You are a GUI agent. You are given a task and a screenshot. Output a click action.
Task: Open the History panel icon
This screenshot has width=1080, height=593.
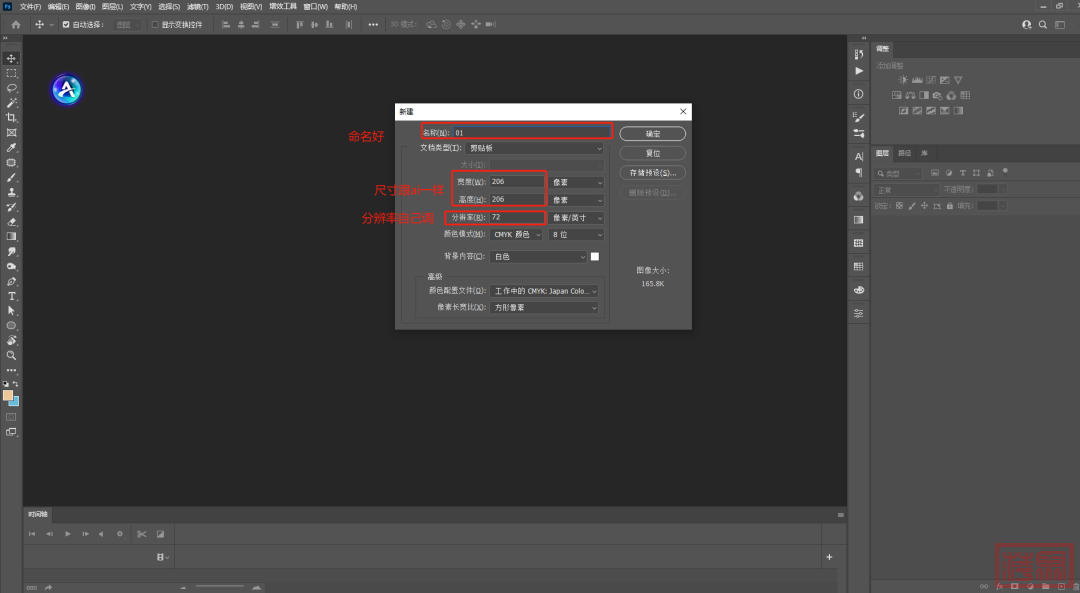coord(858,54)
